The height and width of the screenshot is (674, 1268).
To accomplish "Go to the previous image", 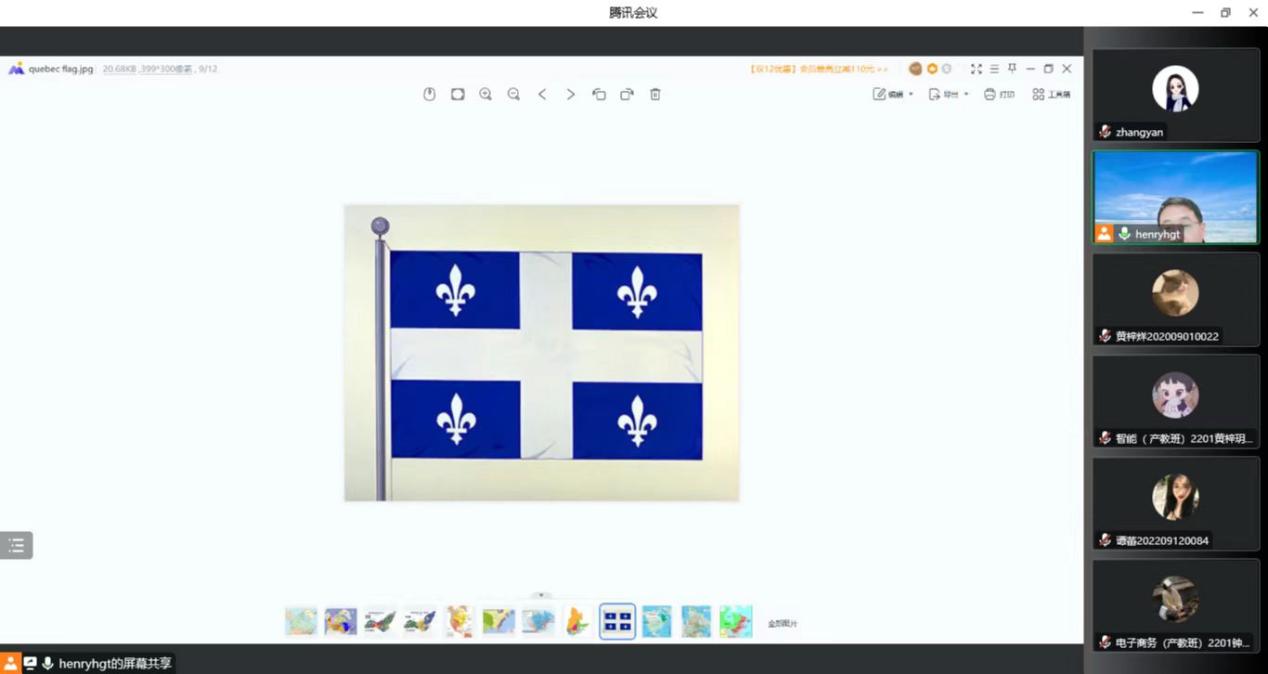I will [542, 94].
